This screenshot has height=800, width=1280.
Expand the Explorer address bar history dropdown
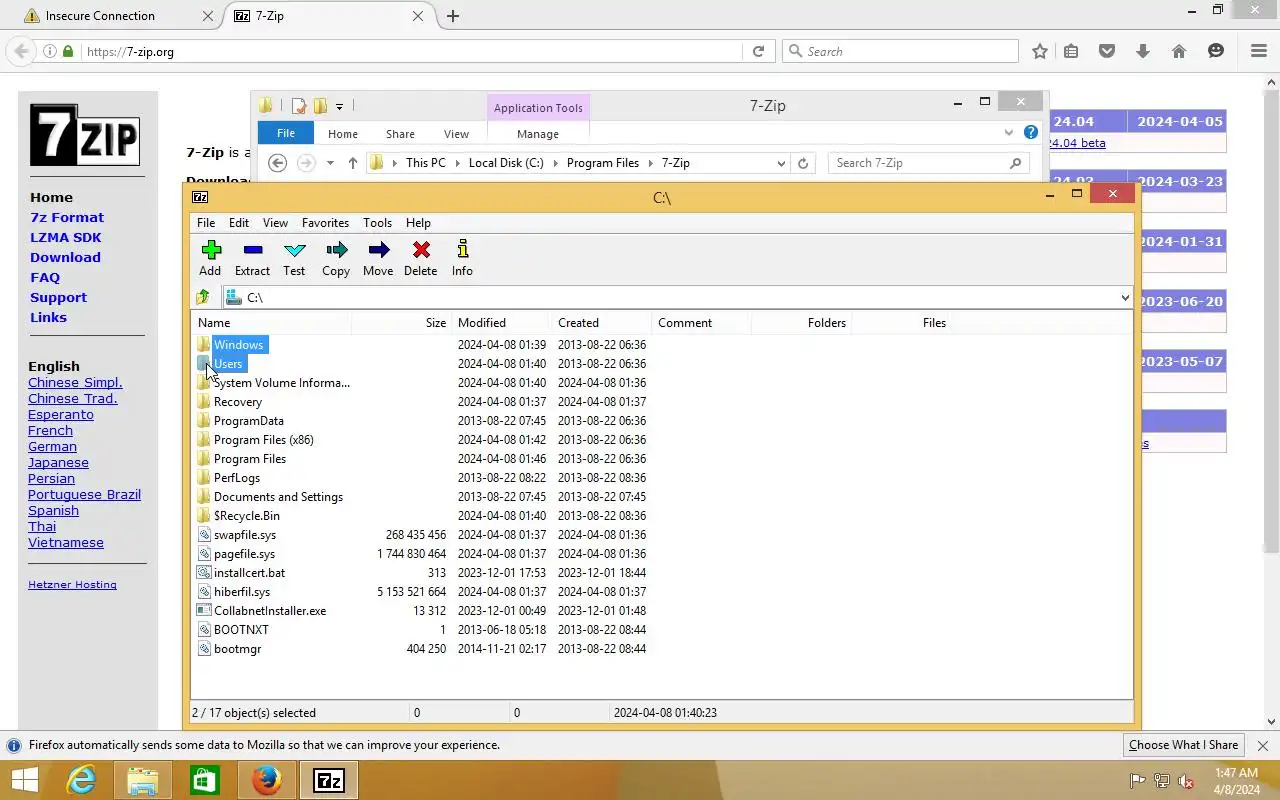point(781,163)
